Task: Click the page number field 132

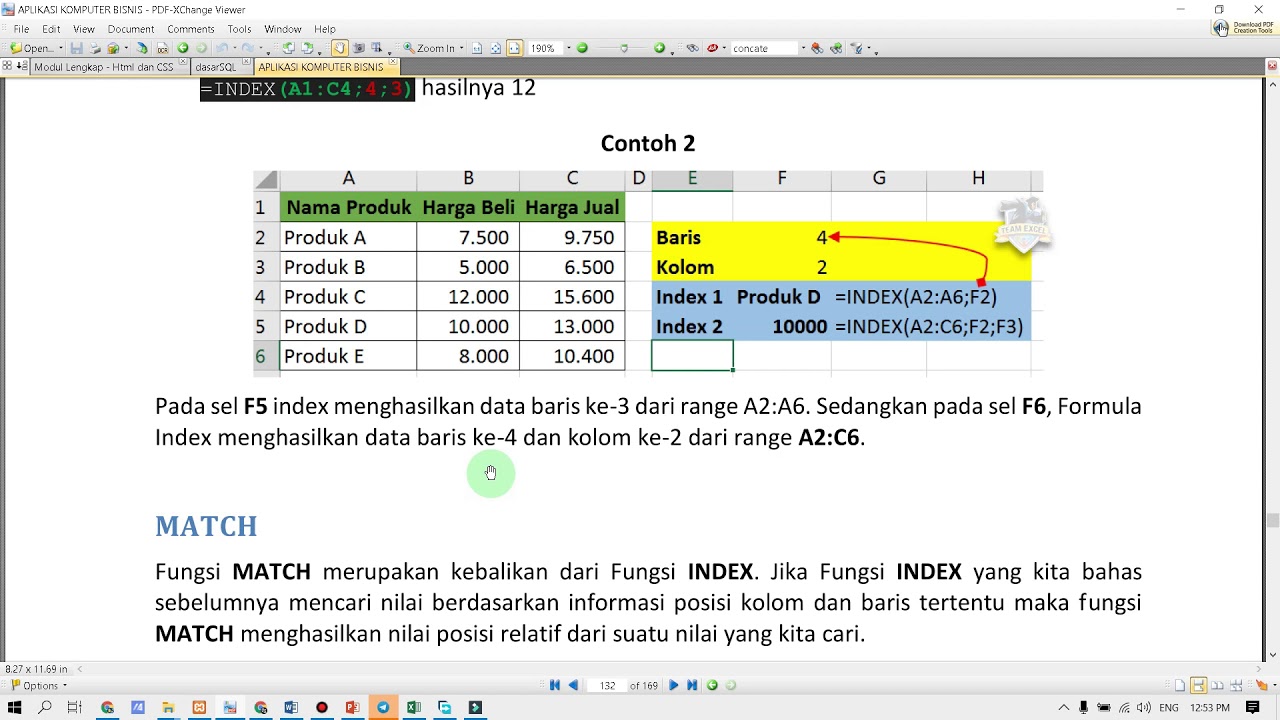Action: 607,685
